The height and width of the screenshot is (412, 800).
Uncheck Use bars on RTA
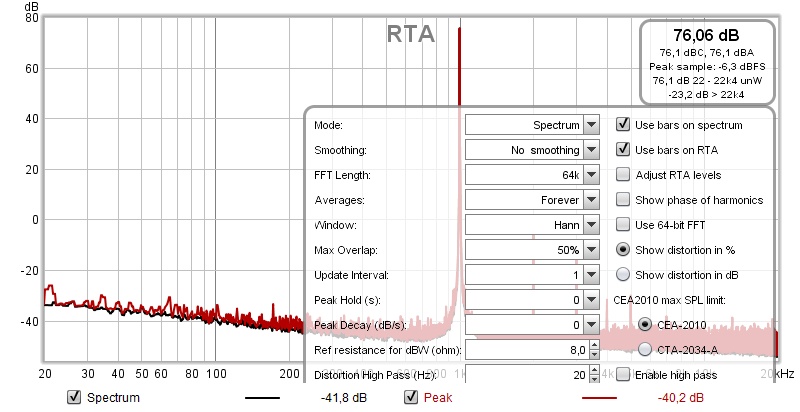click(x=623, y=150)
